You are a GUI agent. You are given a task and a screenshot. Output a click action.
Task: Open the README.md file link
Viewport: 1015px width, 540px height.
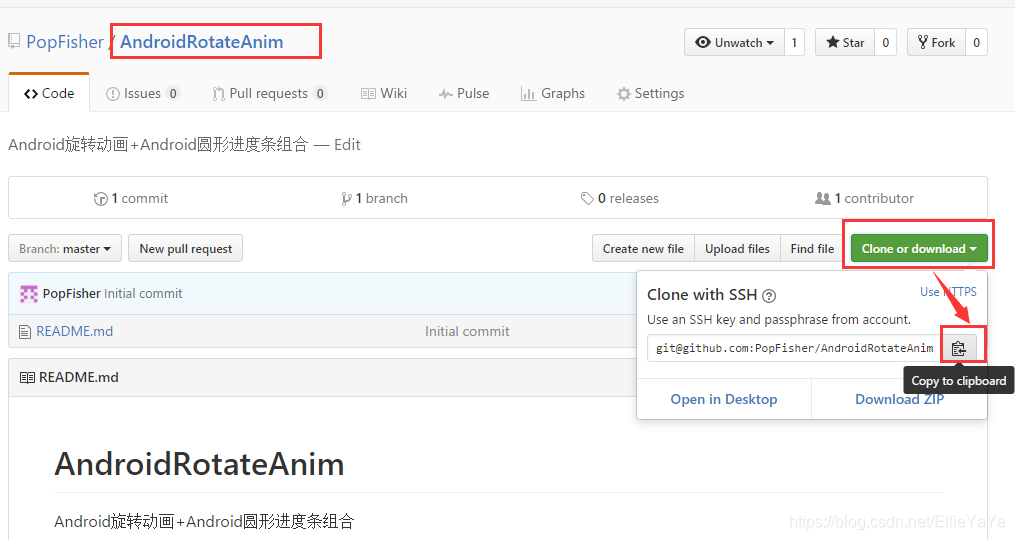click(74, 332)
